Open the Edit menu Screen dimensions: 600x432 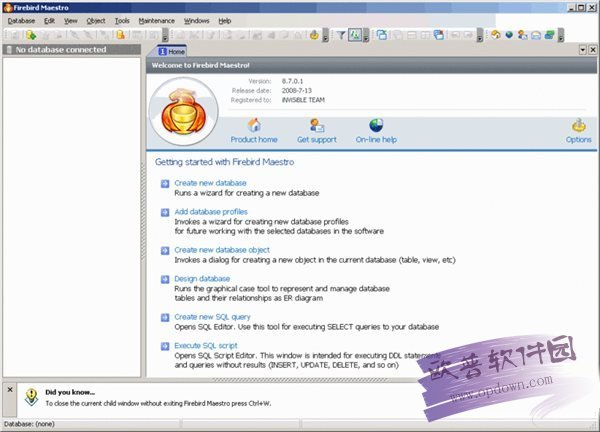(x=49, y=21)
